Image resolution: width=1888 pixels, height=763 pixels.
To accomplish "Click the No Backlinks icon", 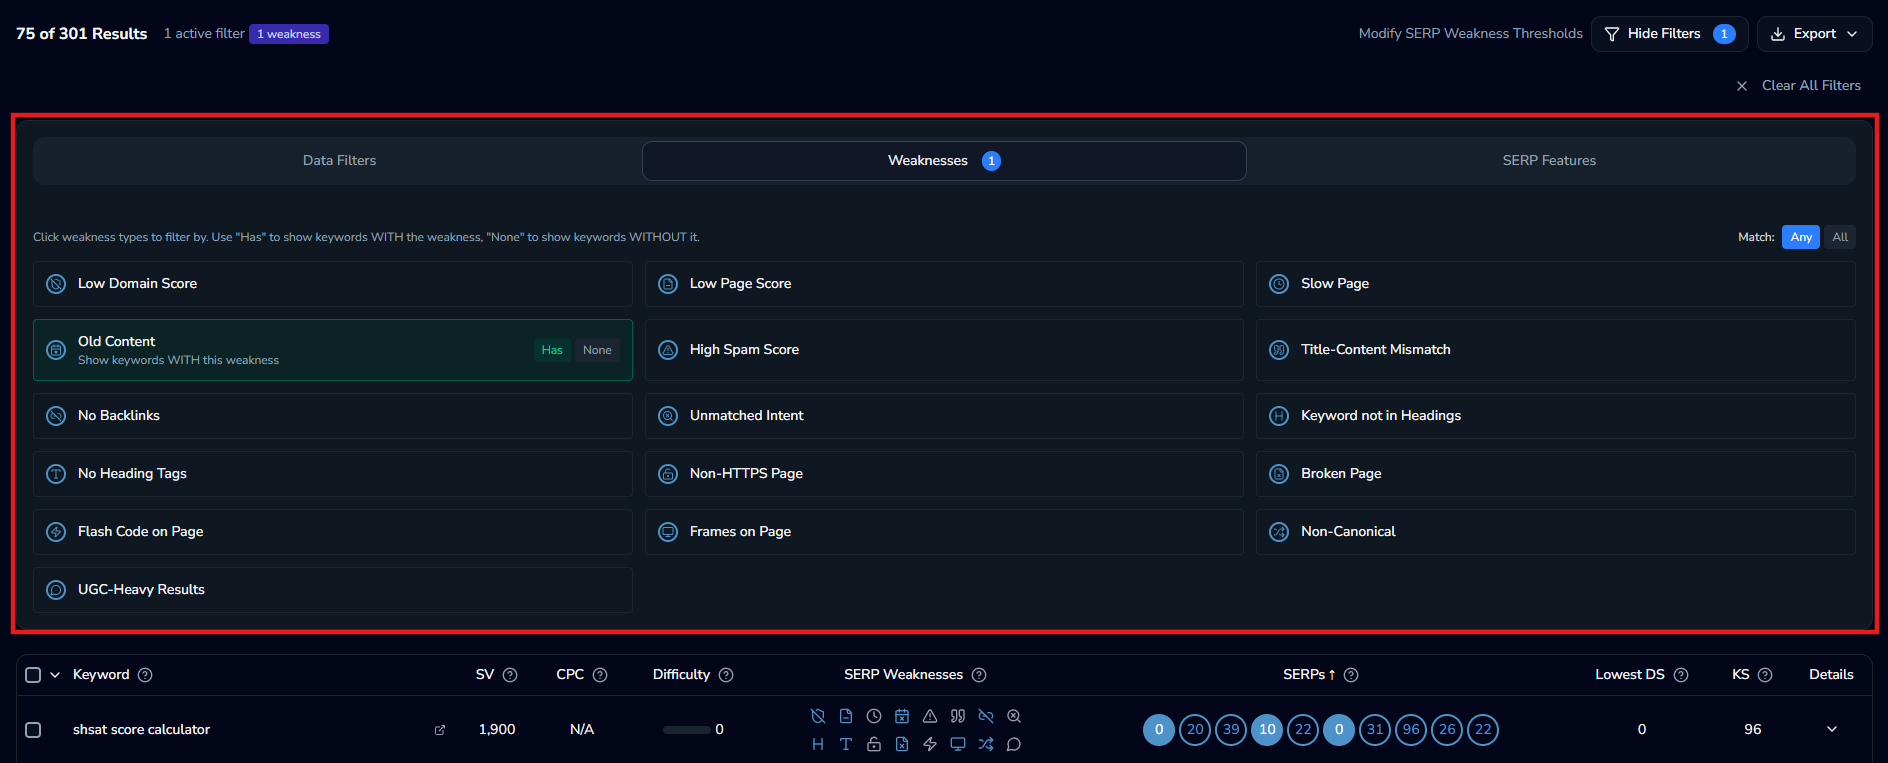I will (x=56, y=416).
